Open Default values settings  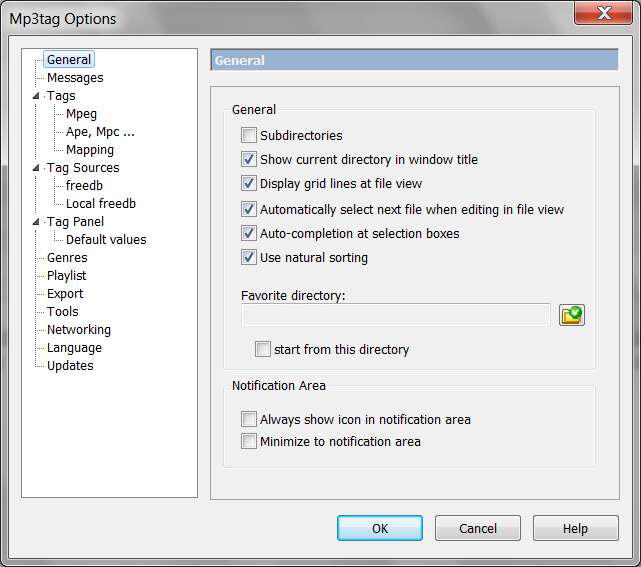point(106,240)
